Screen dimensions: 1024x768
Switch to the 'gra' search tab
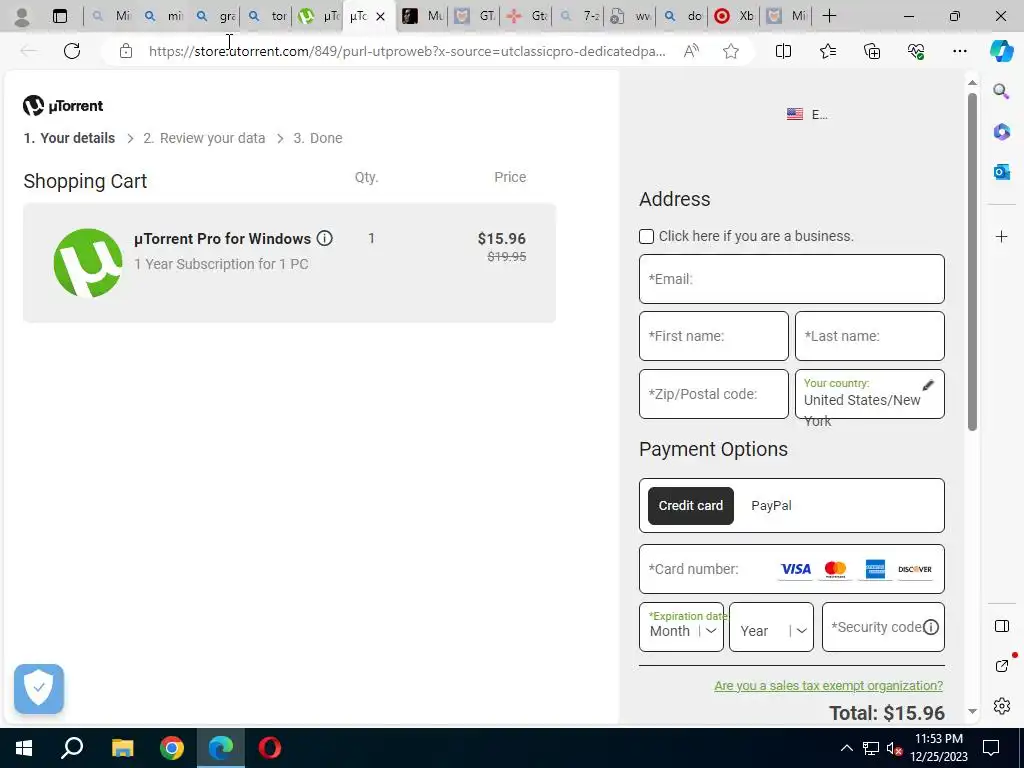coord(216,16)
